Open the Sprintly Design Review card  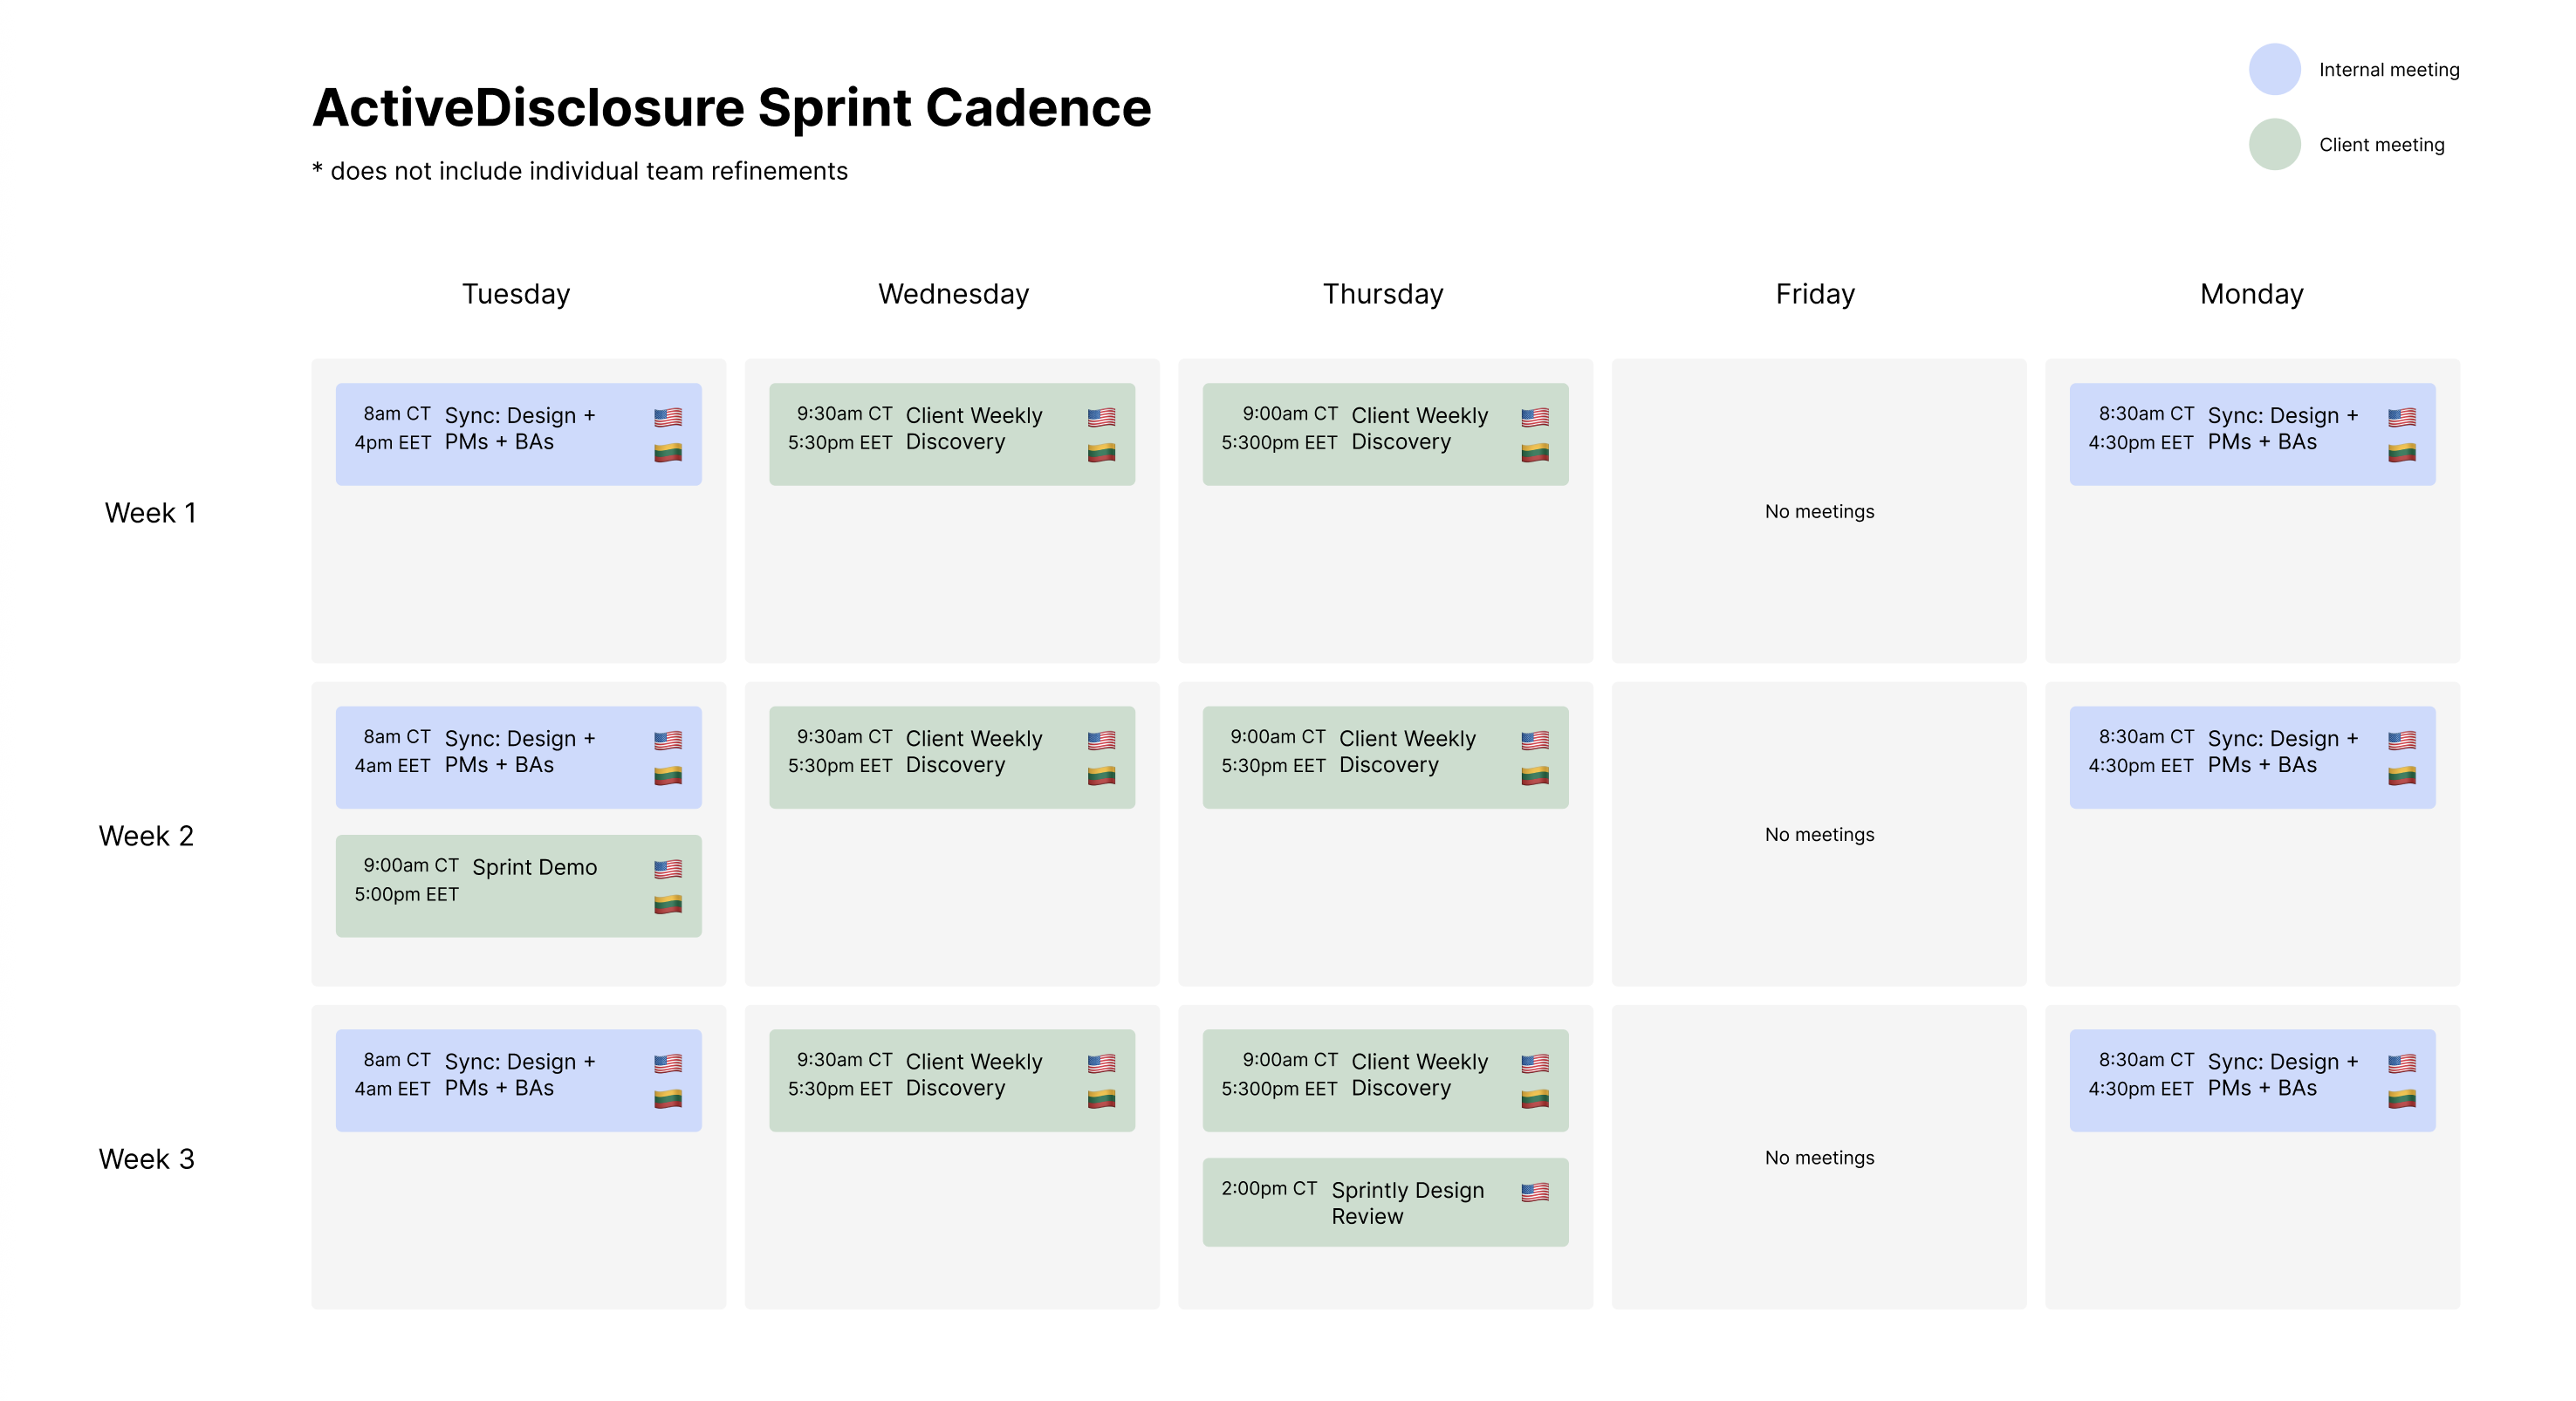point(1384,1202)
